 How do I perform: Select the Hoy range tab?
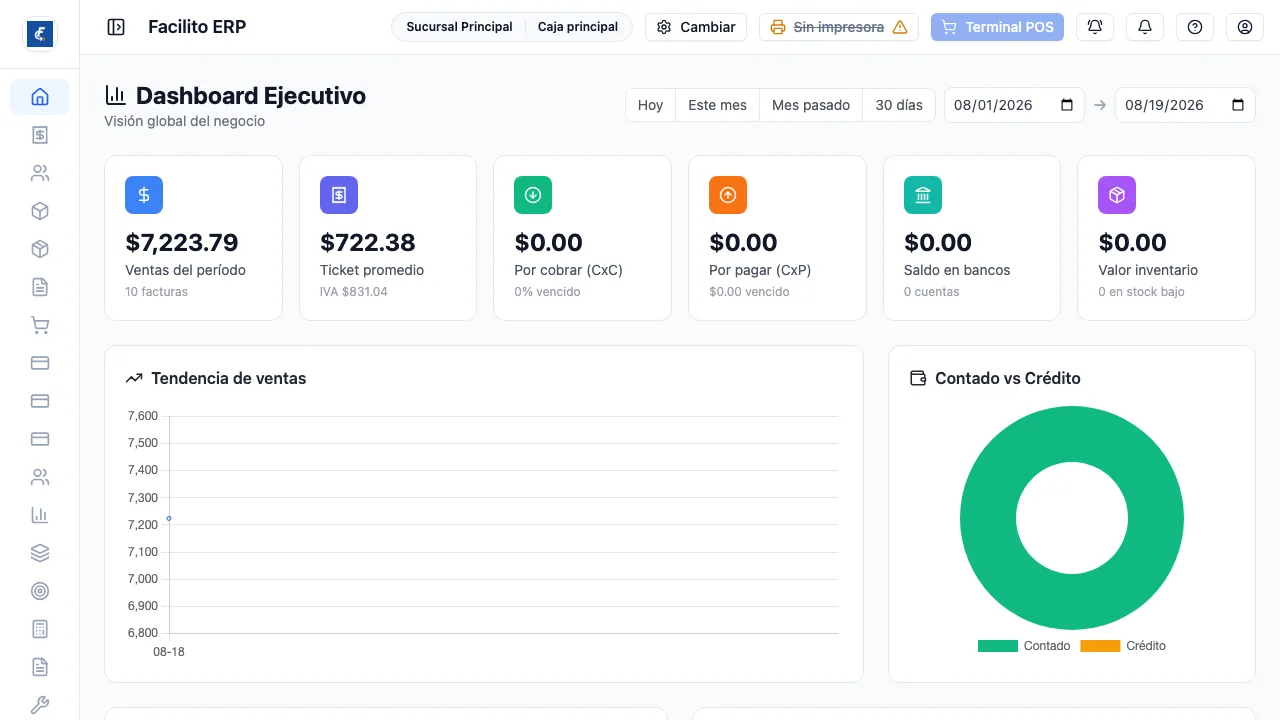tap(650, 105)
